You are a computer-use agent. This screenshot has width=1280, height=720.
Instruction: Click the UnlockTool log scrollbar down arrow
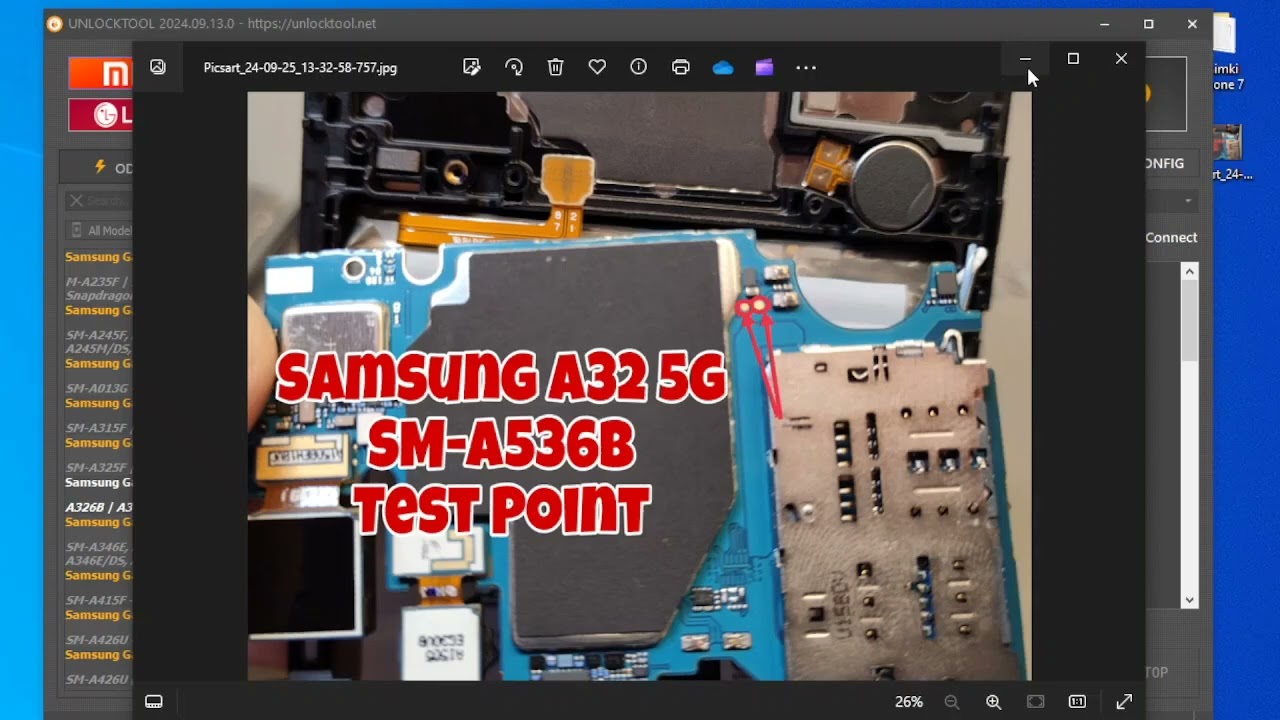(1189, 600)
